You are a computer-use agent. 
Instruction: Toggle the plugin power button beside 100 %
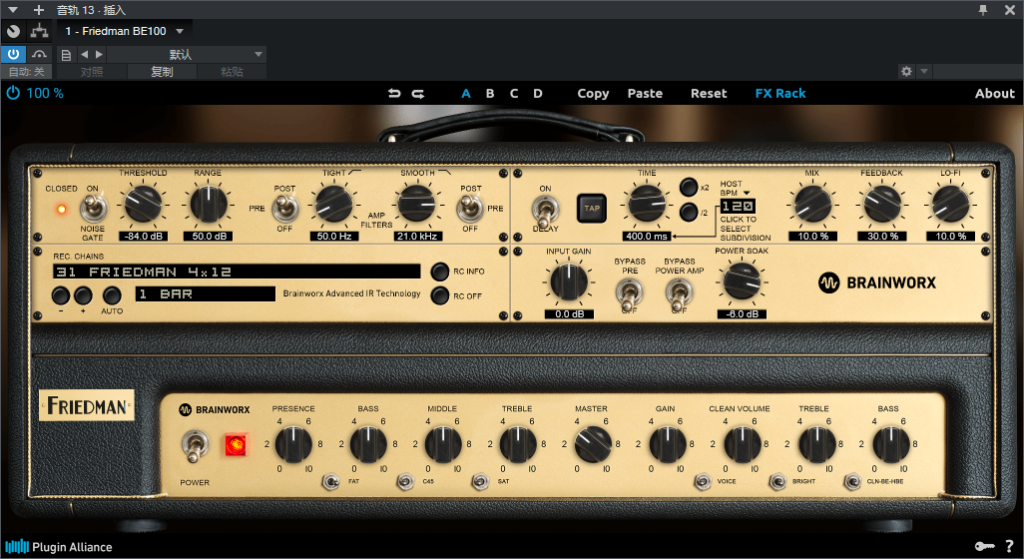point(12,93)
